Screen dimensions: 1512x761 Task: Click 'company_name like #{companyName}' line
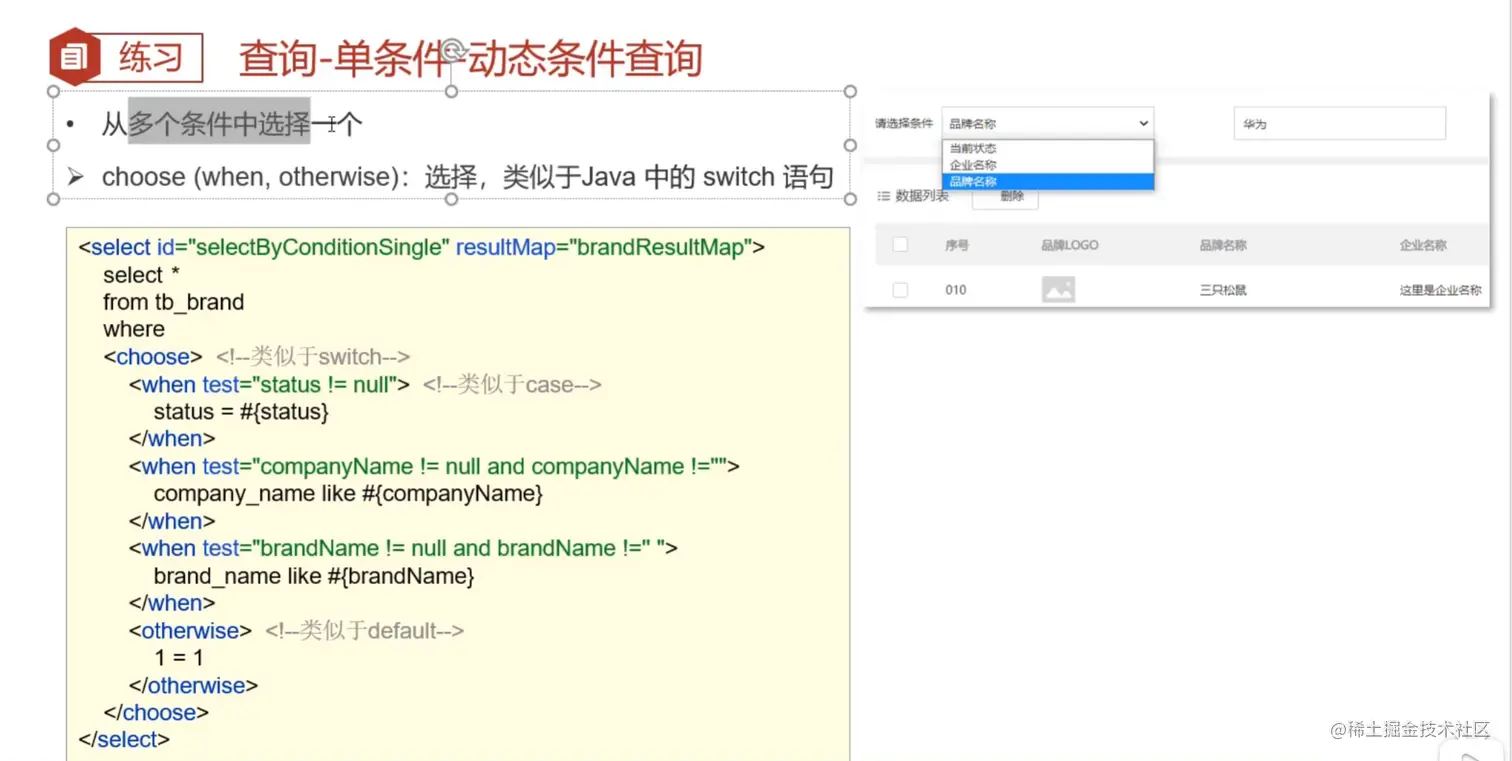click(x=348, y=493)
